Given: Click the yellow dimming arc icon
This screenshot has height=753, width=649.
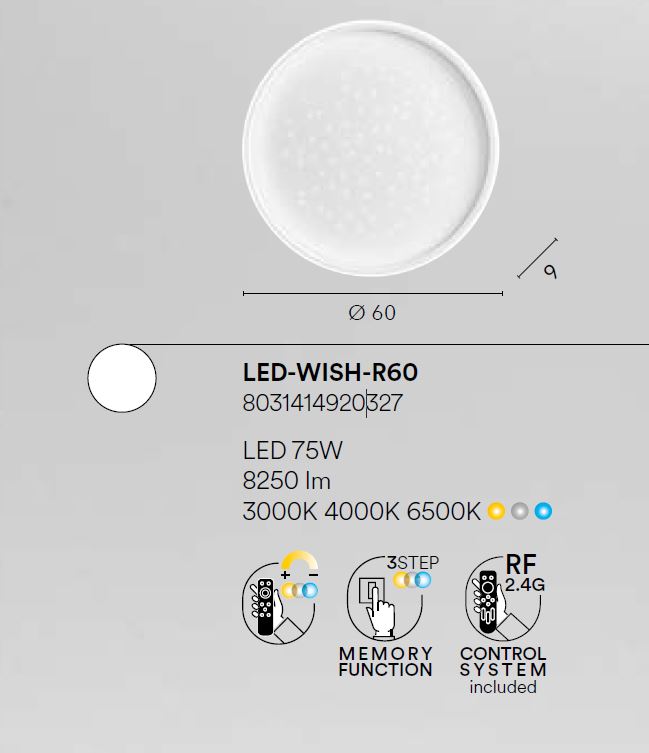Looking at the screenshot, I should point(299,560).
